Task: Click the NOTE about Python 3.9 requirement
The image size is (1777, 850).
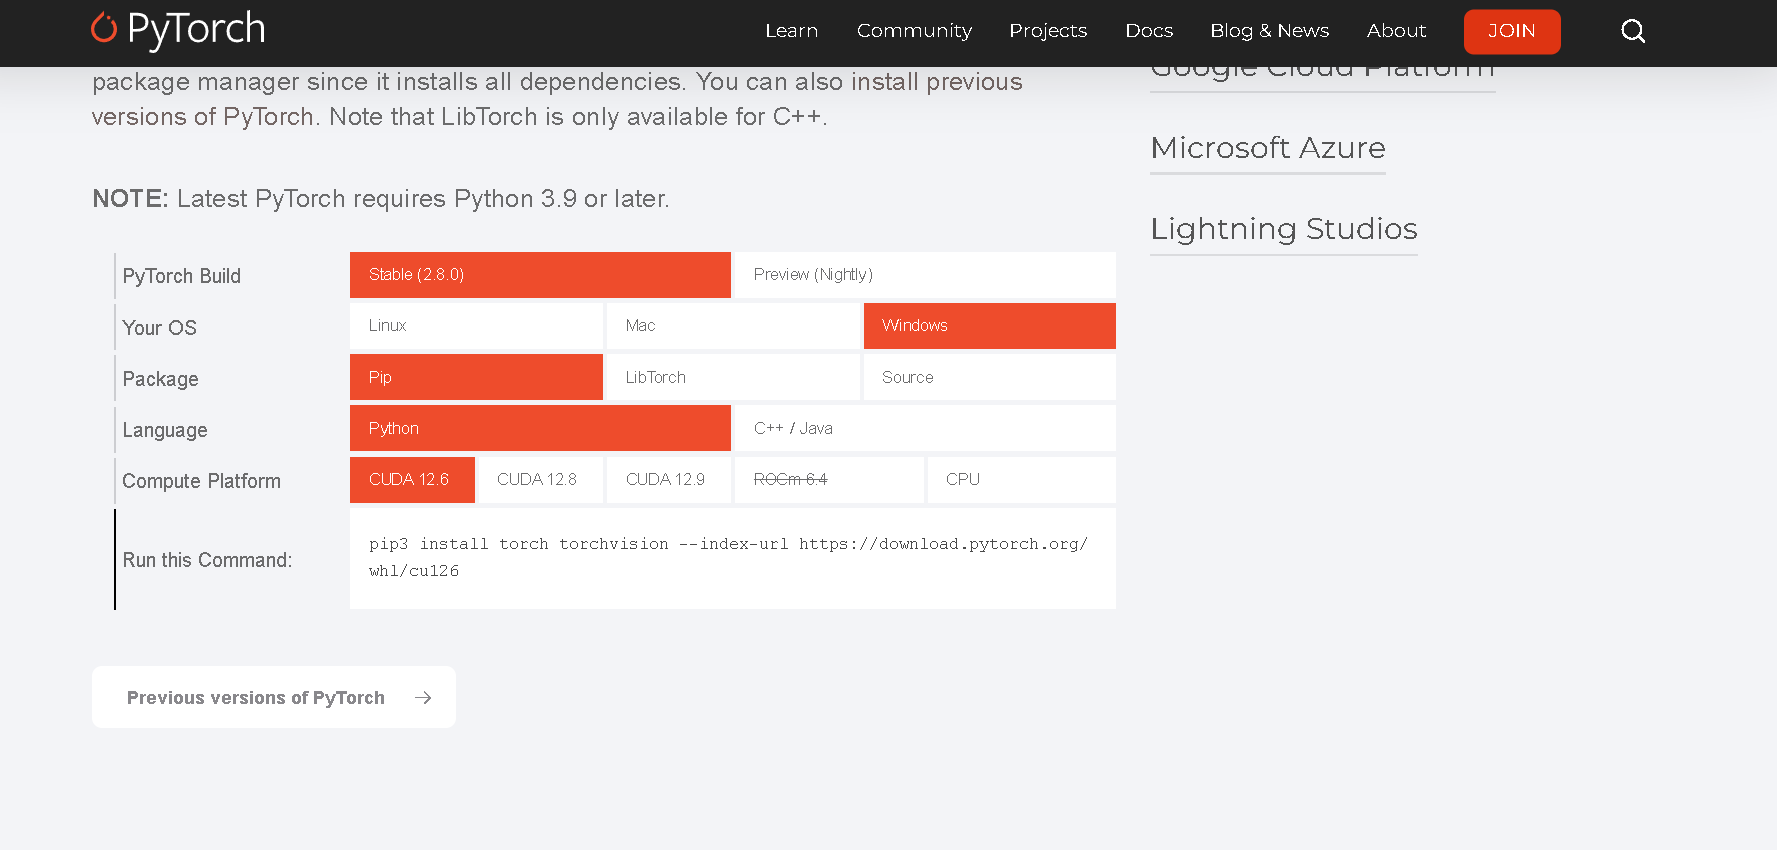Action: [381, 199]
